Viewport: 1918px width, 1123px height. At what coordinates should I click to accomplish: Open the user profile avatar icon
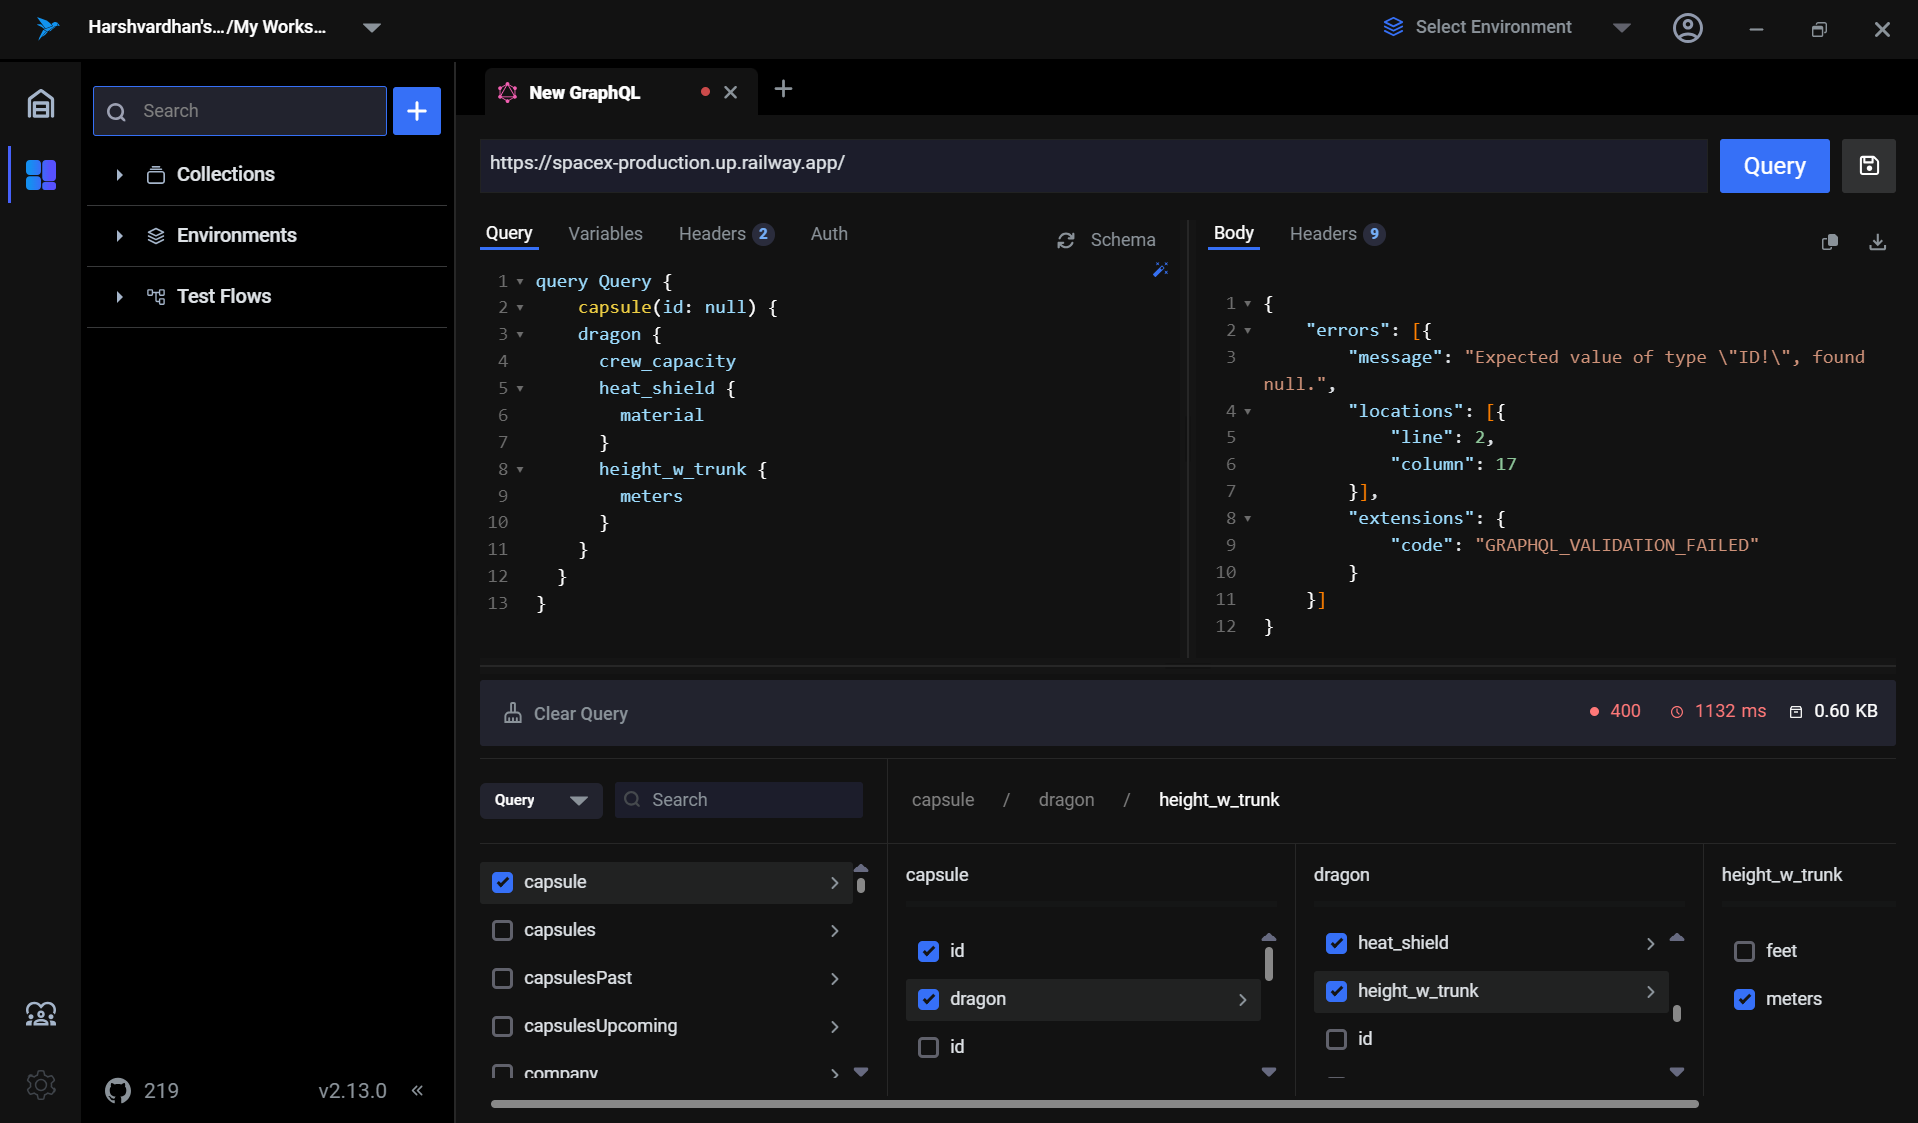1688,28
